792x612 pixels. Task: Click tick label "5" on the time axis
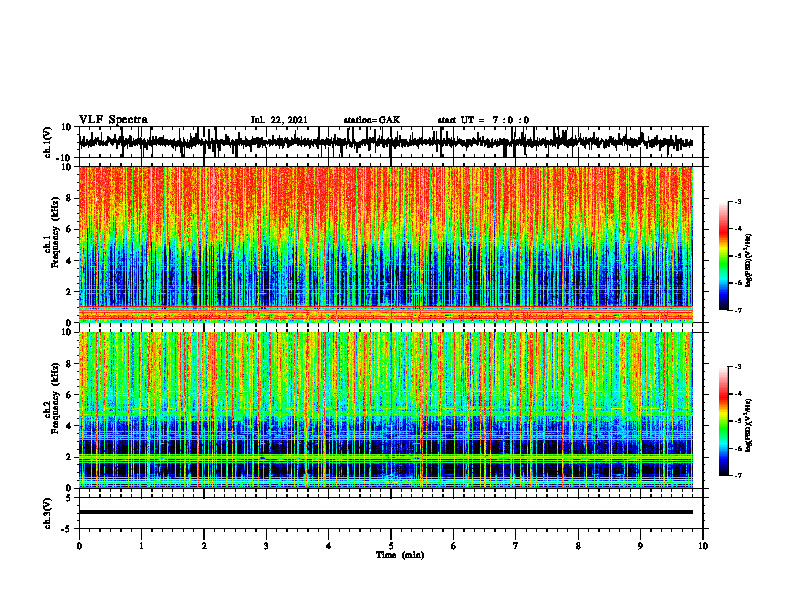391,546
